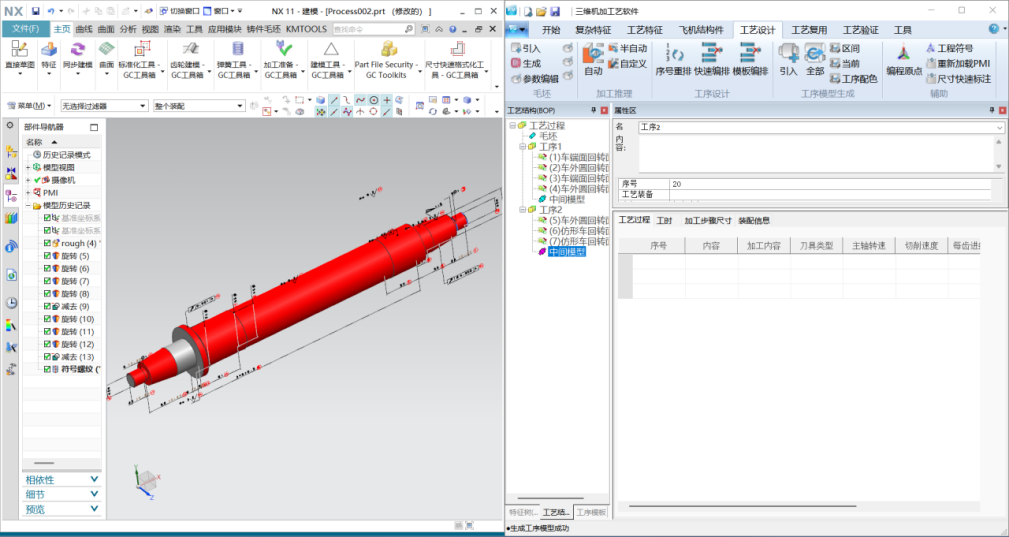Expand the 相依性 panel section

61,479
